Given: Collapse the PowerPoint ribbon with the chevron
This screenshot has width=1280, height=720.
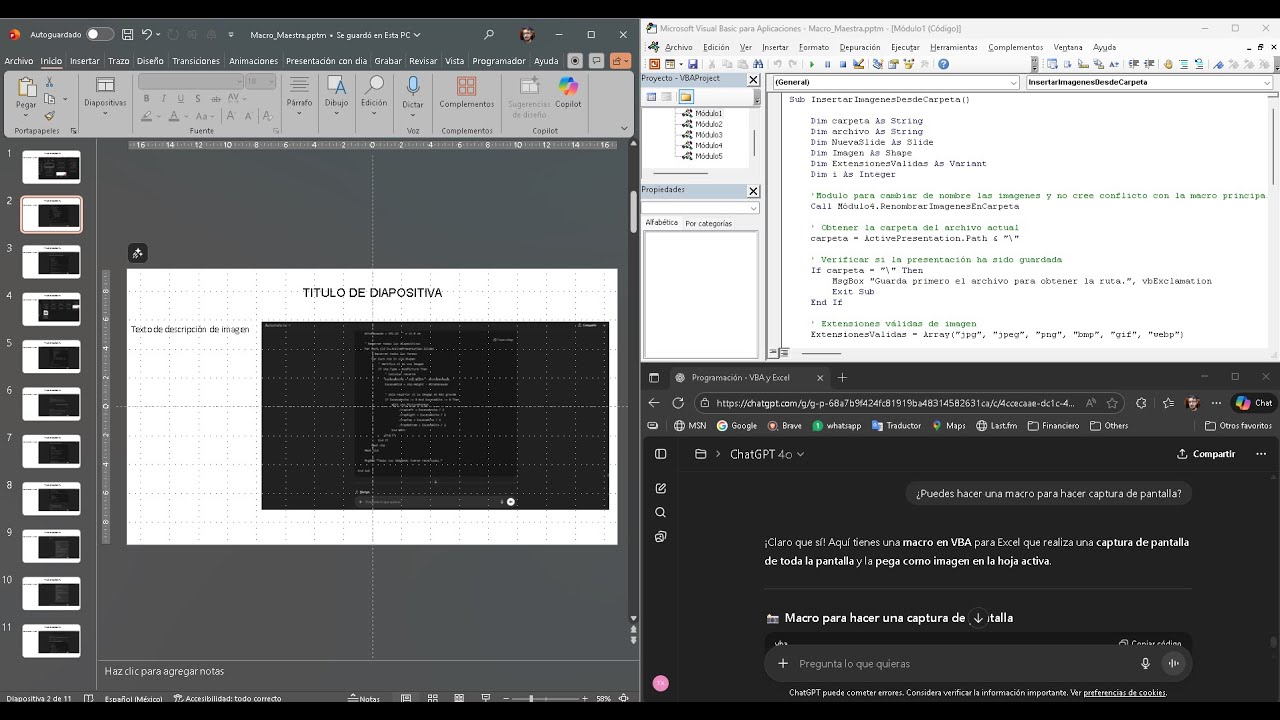Looking at the screenshot, I should pos(625,129).
